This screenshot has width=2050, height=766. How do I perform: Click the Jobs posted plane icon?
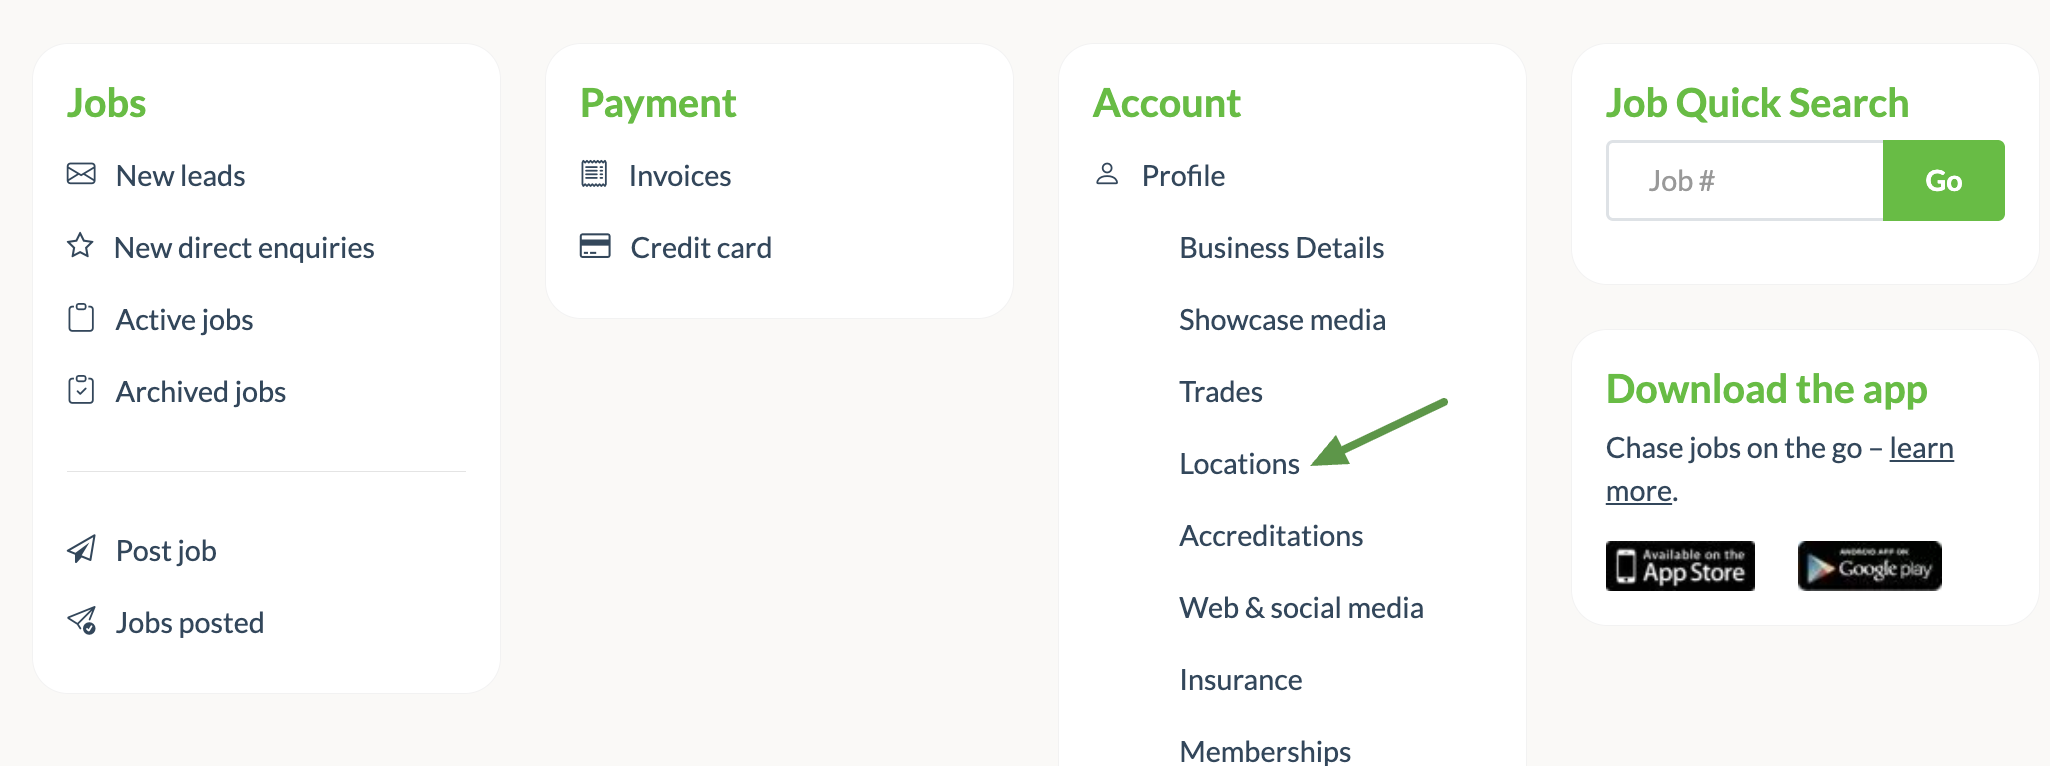pyautogui.click(x=81, y=621)
